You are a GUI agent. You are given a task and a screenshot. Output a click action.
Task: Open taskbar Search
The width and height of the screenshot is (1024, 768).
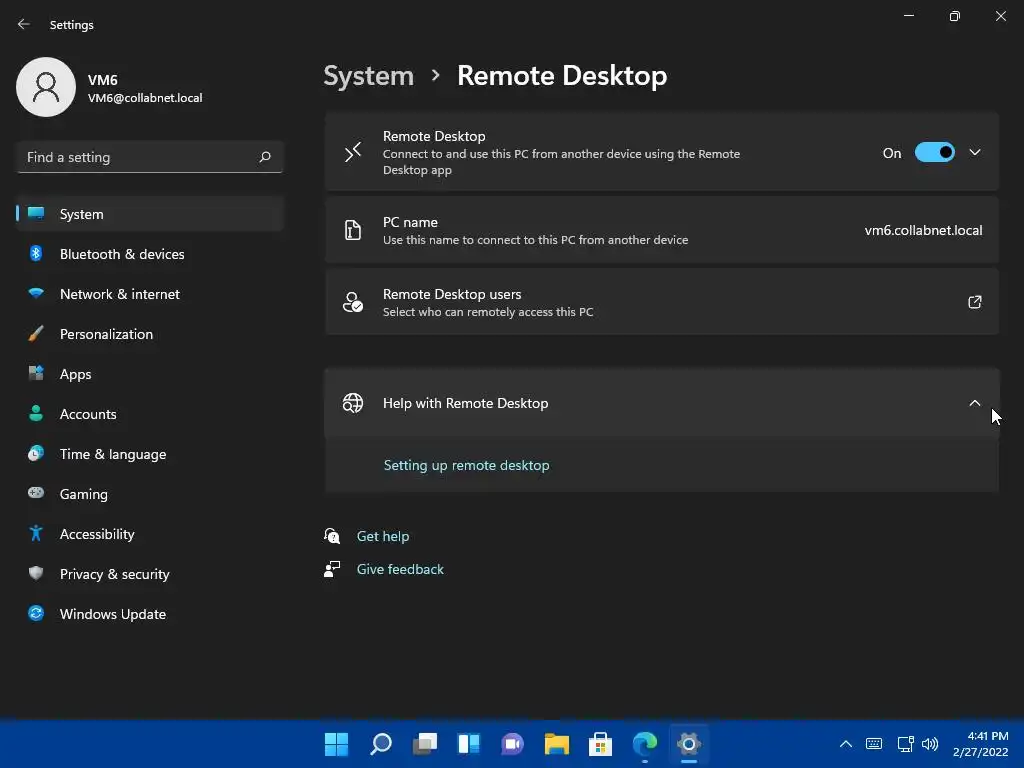381,744
